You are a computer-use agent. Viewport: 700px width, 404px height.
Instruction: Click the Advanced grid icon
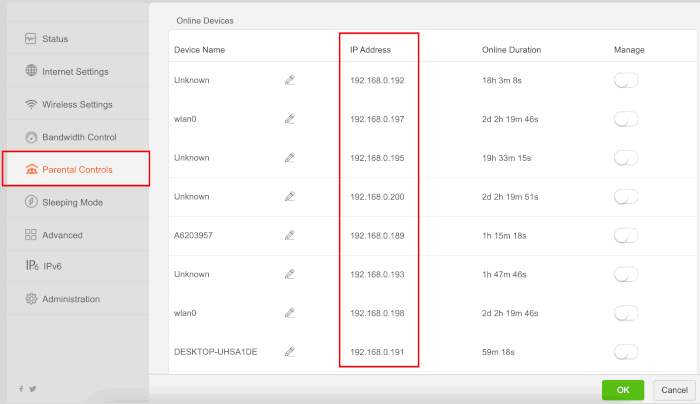[30, 235]
